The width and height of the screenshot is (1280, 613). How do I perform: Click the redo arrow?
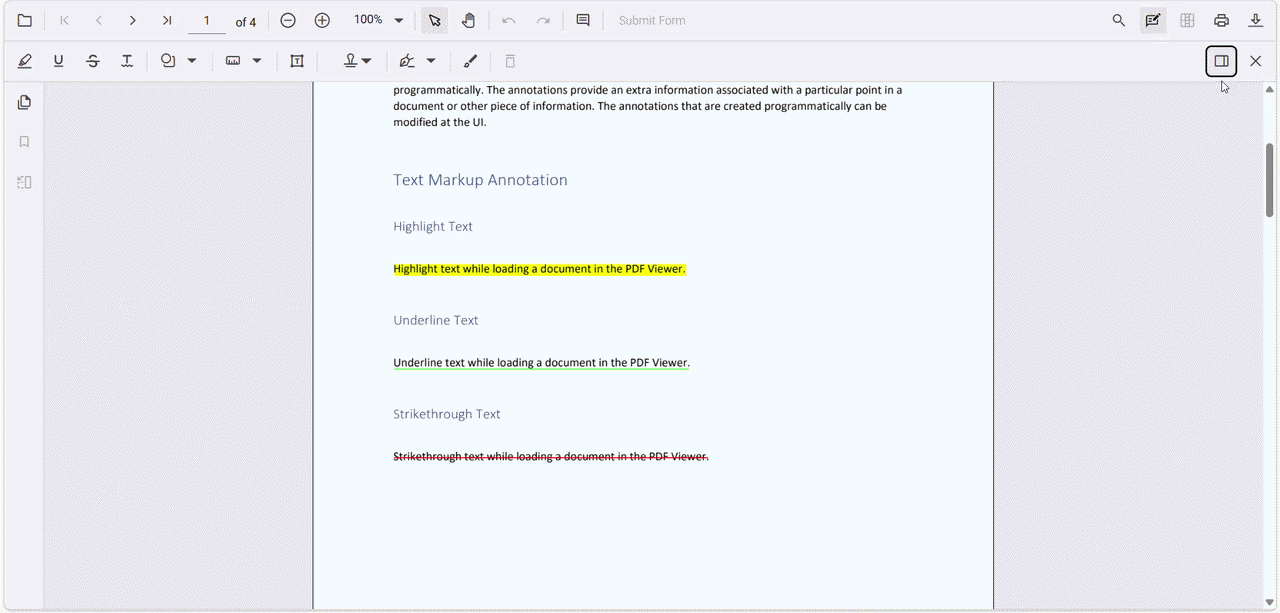click(x=543, y=20)
